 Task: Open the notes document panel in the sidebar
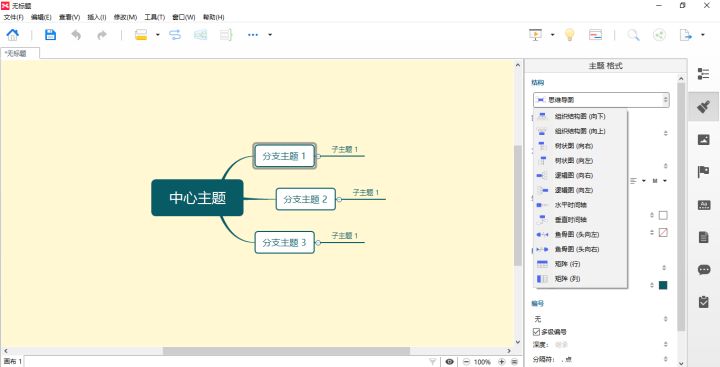coord(703,237)
